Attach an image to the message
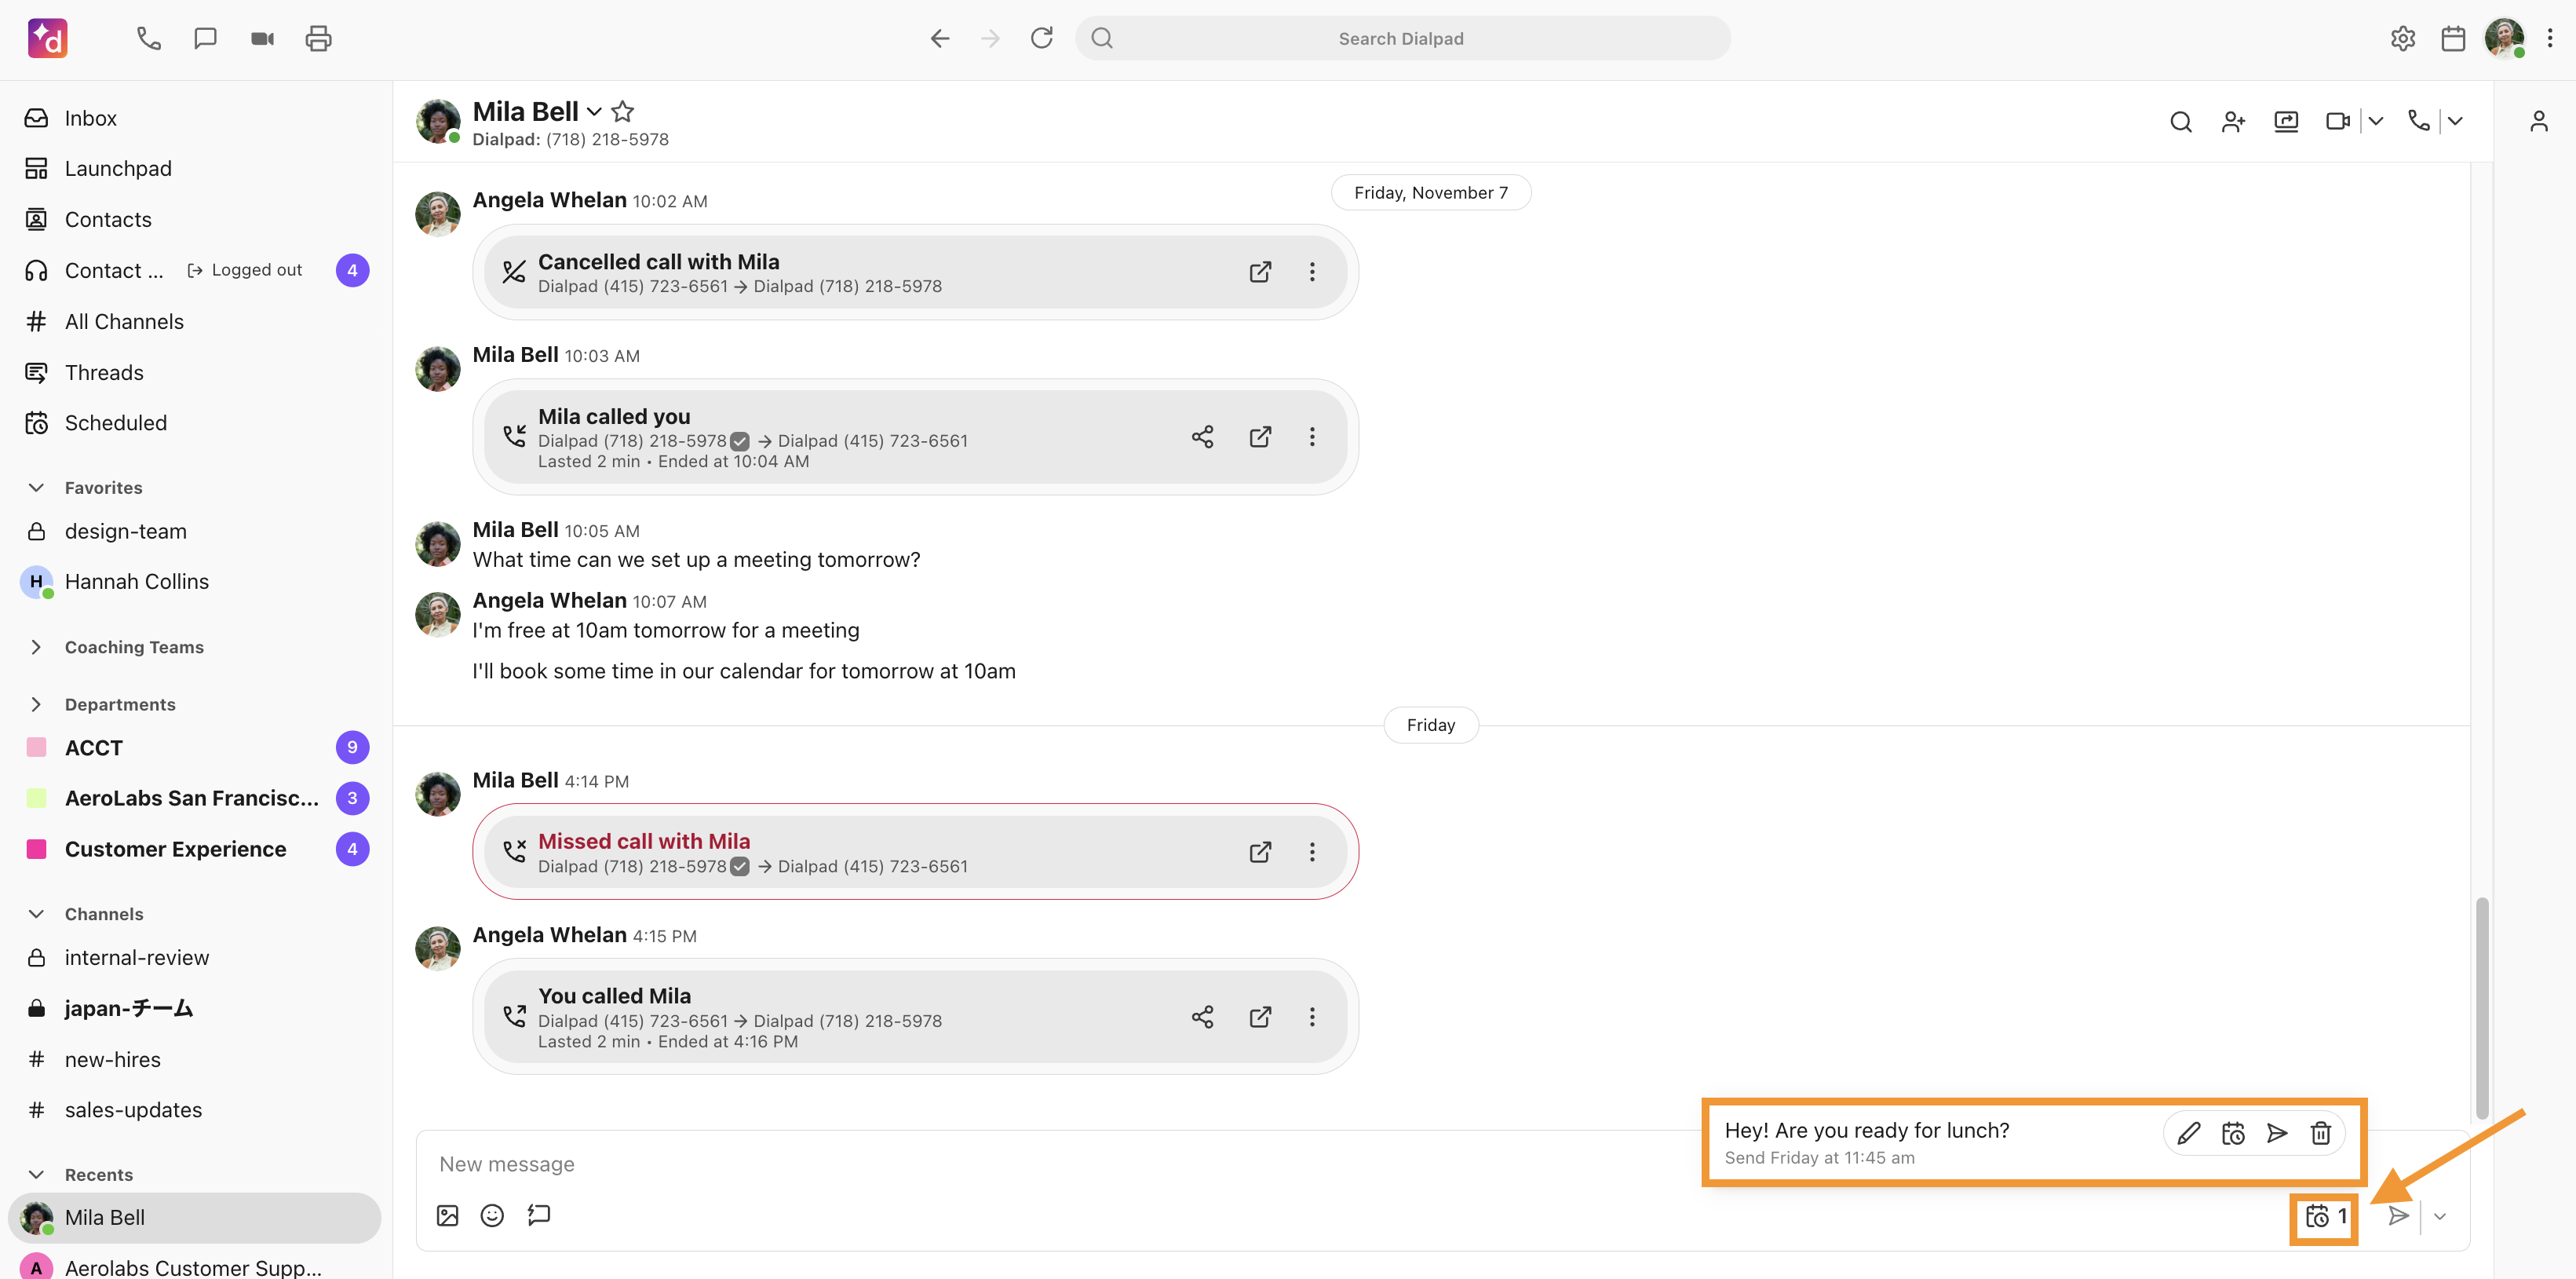Screen dimensions: 2576x1279 [447, 1216]
